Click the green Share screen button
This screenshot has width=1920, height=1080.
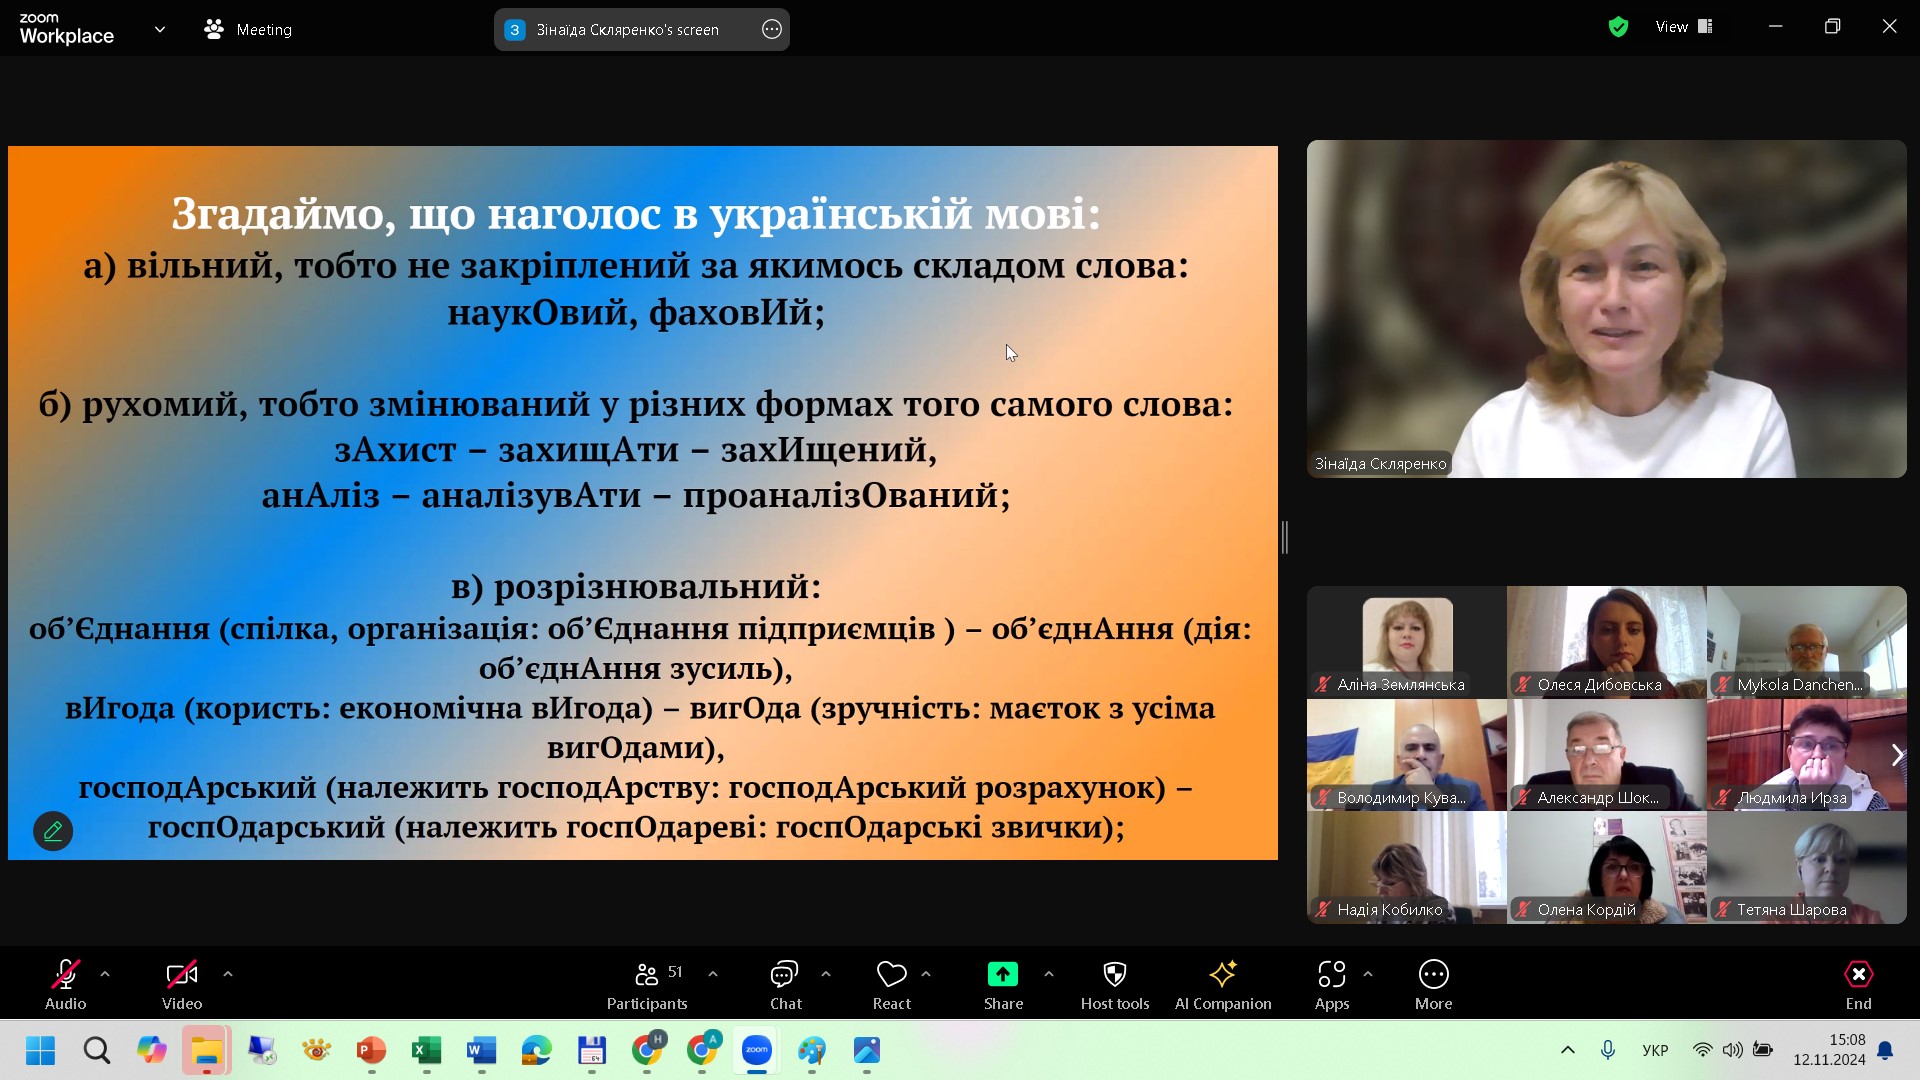click(1002, 985)
